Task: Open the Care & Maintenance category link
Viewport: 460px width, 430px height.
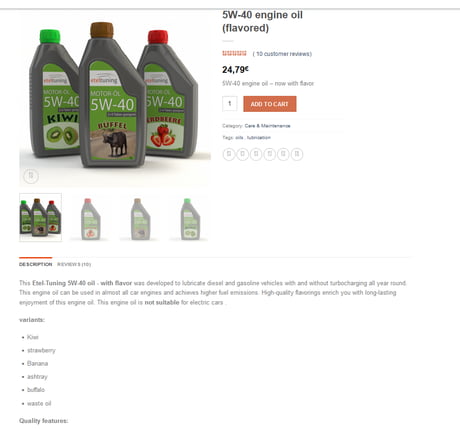Action: pyautogui.click(x=267, y=126)
